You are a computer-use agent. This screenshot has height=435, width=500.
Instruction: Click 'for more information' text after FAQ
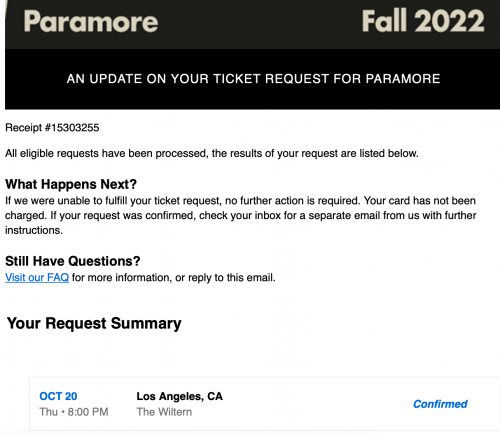pyautogui.click(x=121, y=277)
